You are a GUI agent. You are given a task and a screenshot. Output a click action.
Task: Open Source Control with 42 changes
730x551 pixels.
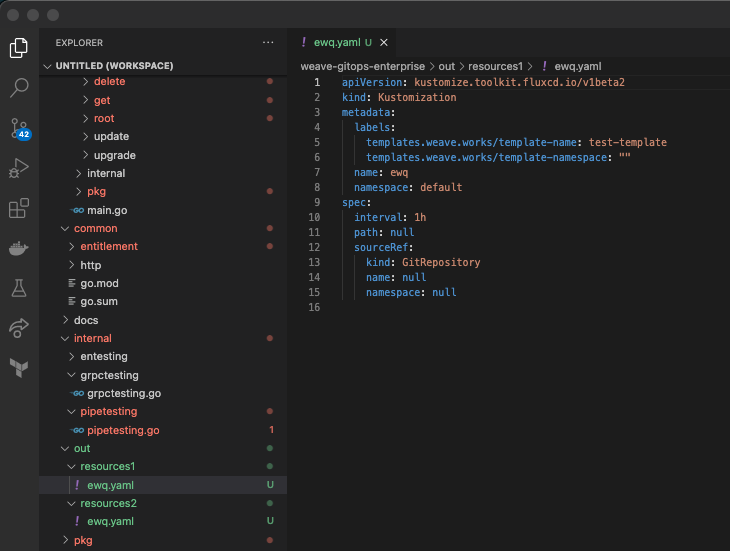click(x=20, y=128)
